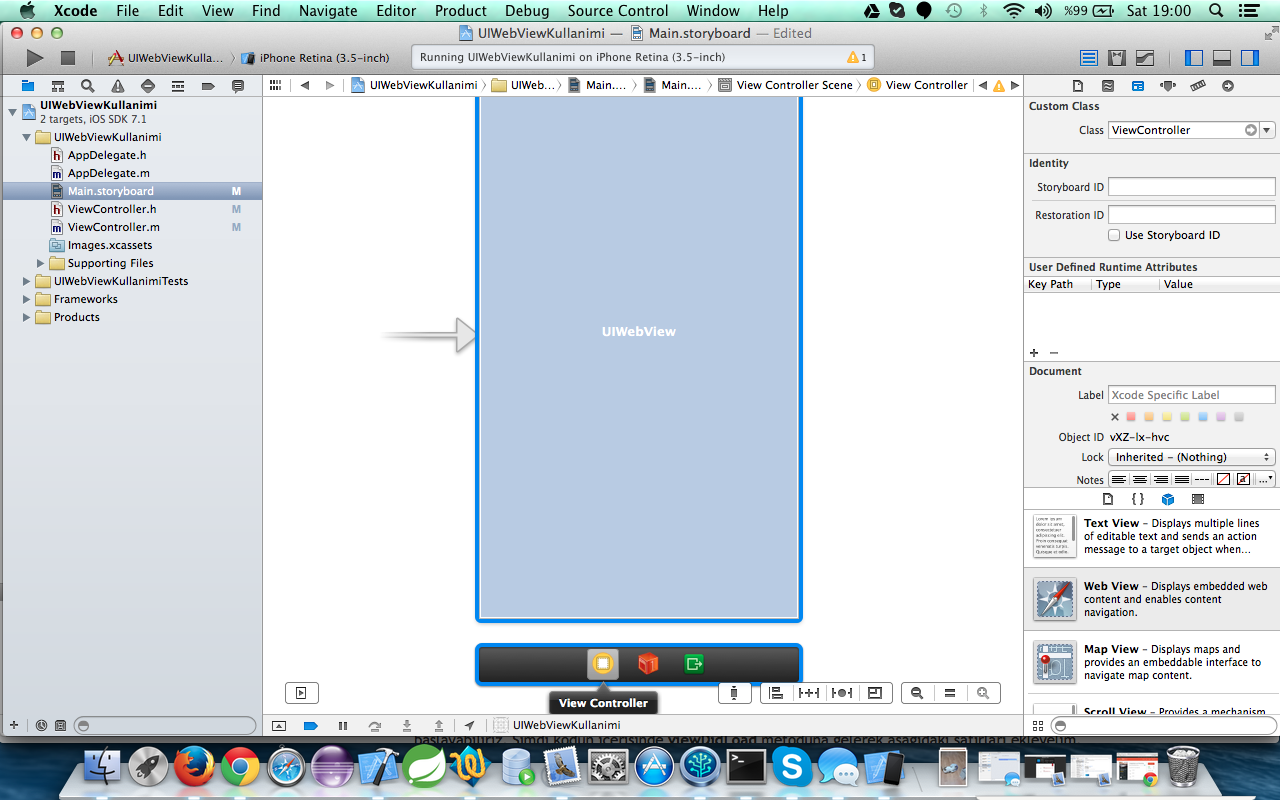This screenshot has height=800, width=1280.
Task: Zoom out the storyboard canvas
Action: coord(917,693)
